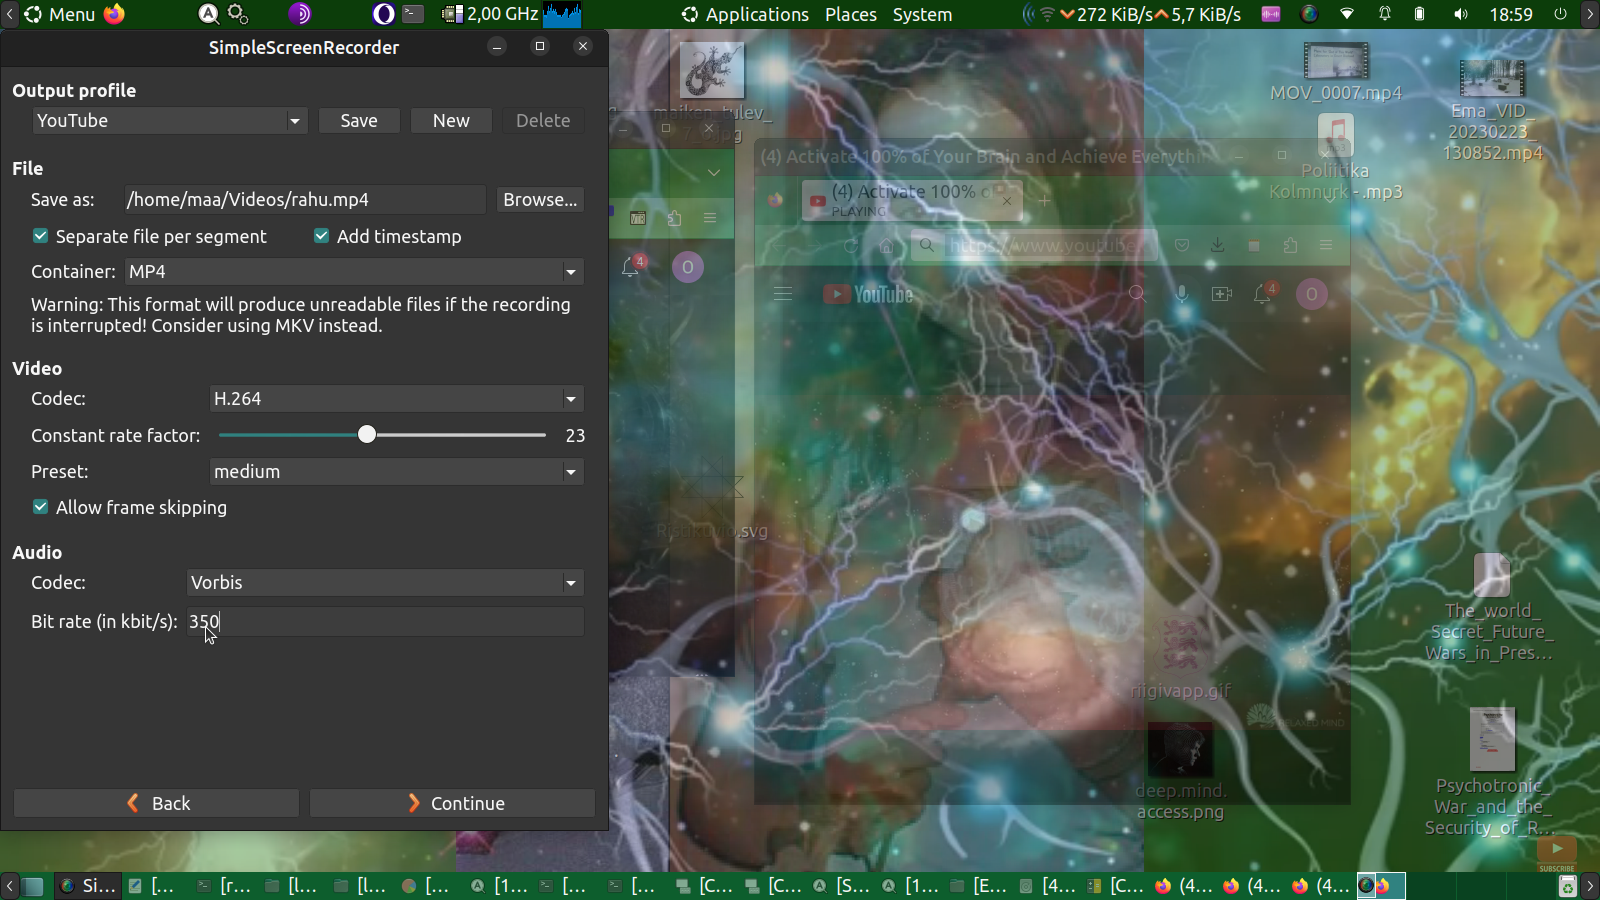The height and width of the screenshot is (900, 1600).
Task: Click the power icon in top panel
Action: pos(1560,14)
